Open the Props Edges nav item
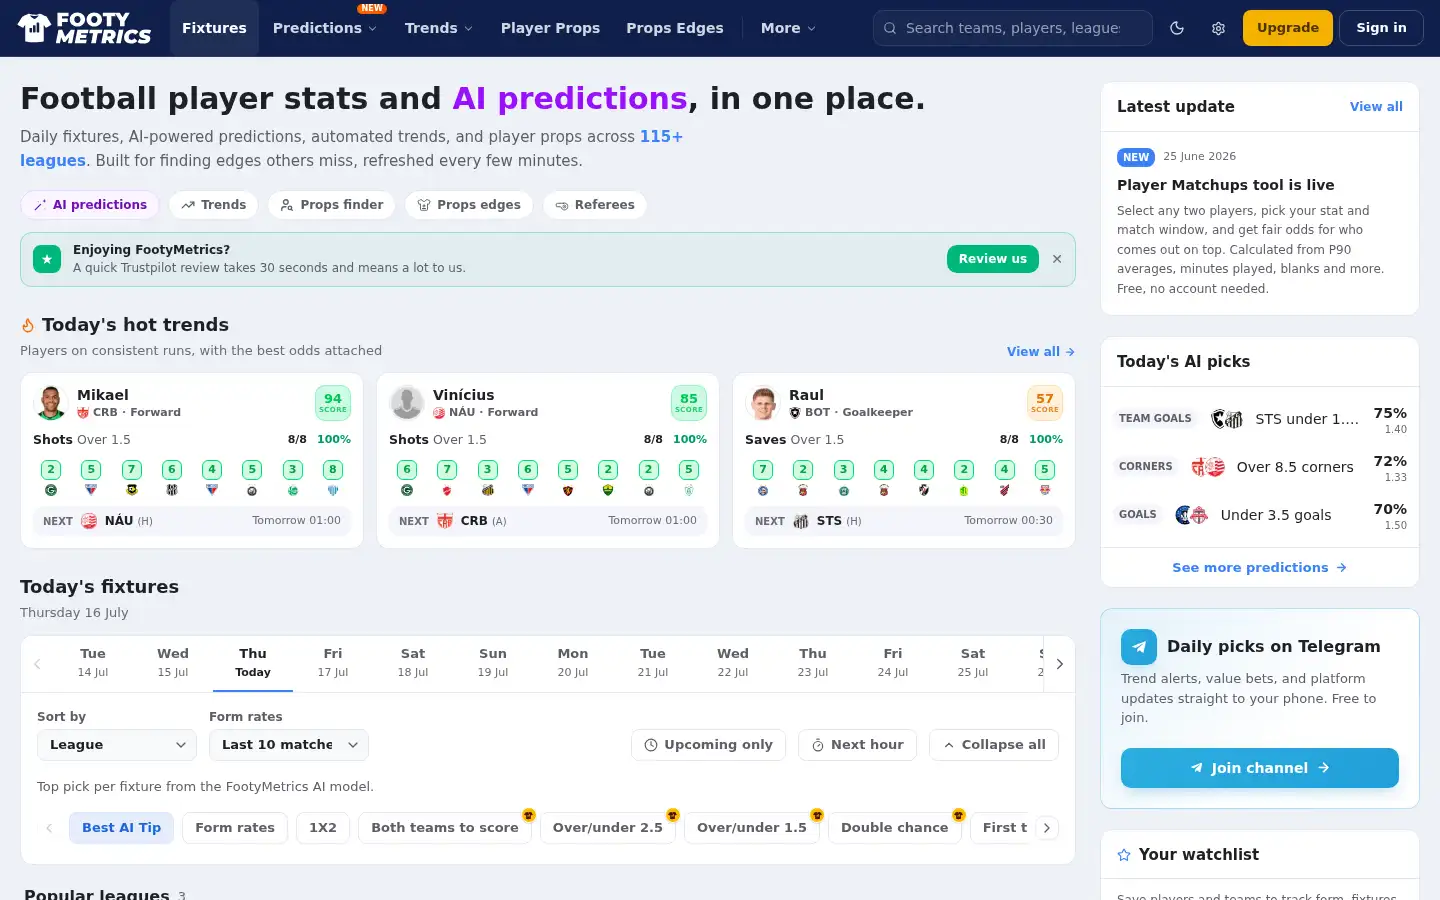Viewport: 1440px width, 900px height. pos(675,28)
